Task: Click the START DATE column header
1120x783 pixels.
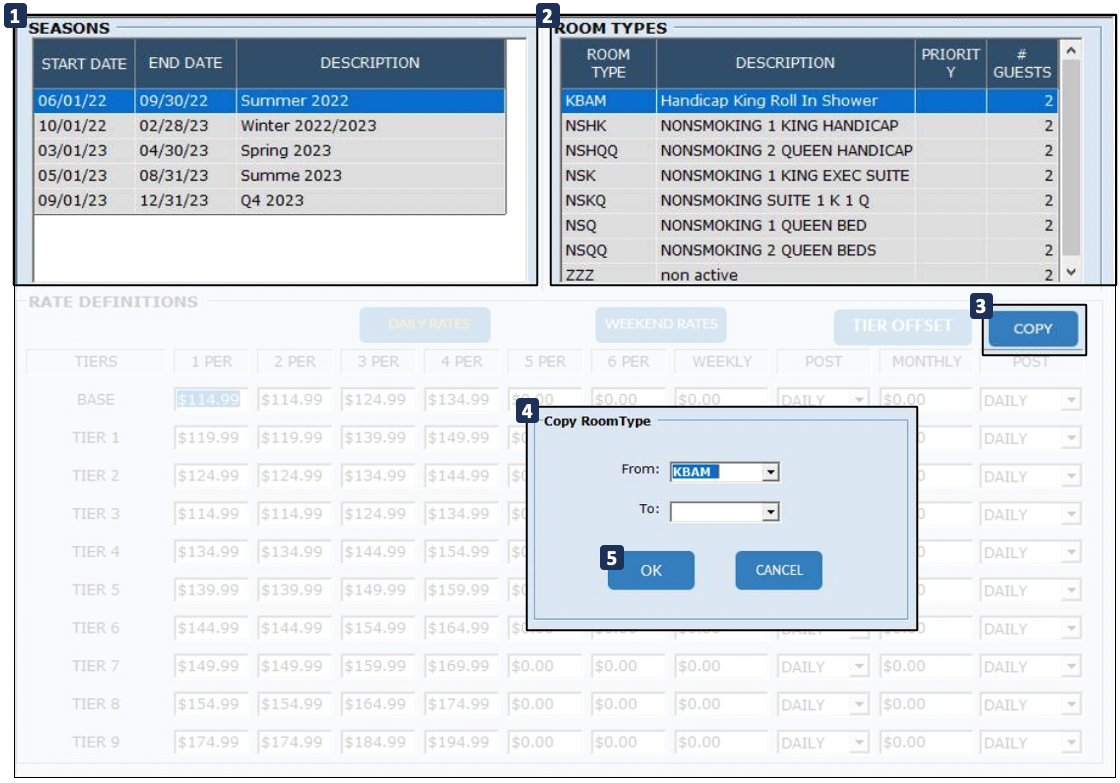Action: point(84,64)
